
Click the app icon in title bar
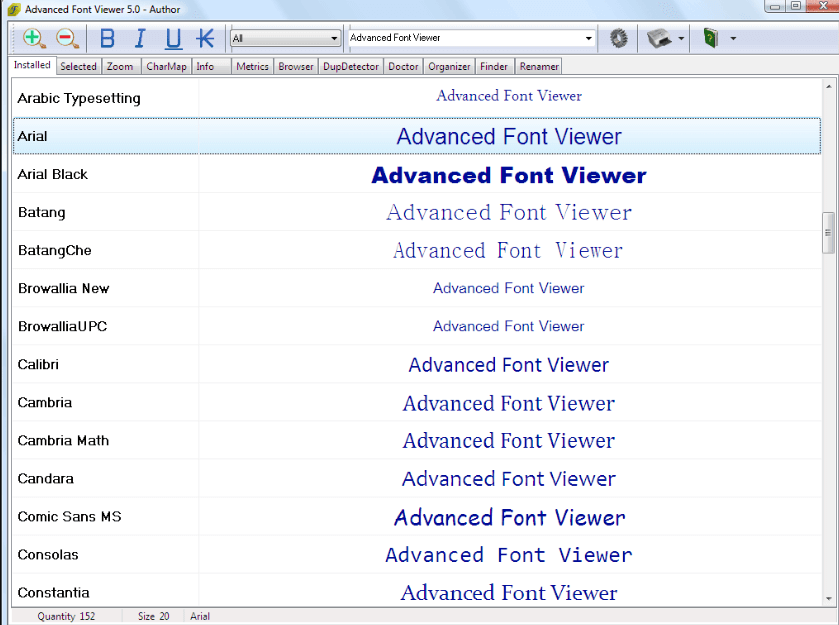pos(14,10)
